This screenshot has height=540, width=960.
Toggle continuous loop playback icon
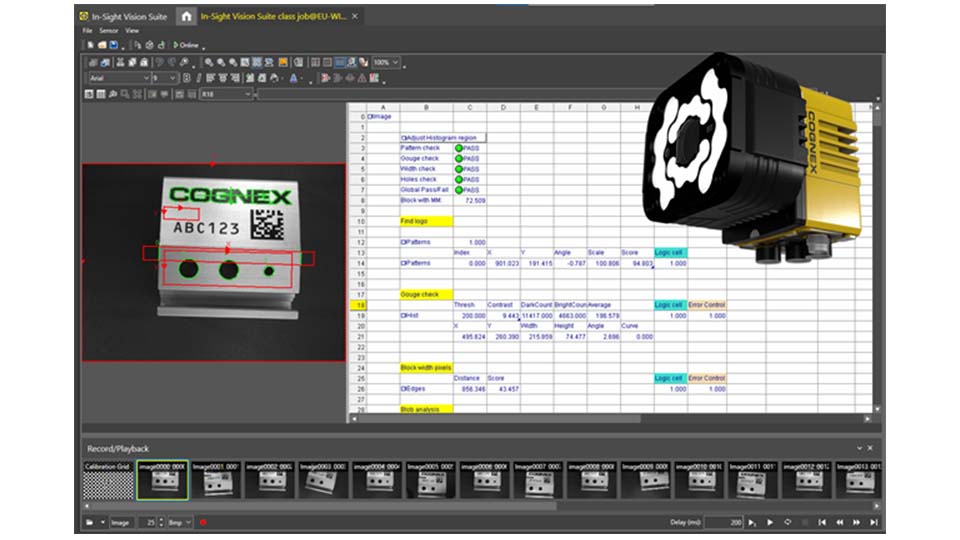[x=787, y=522]
